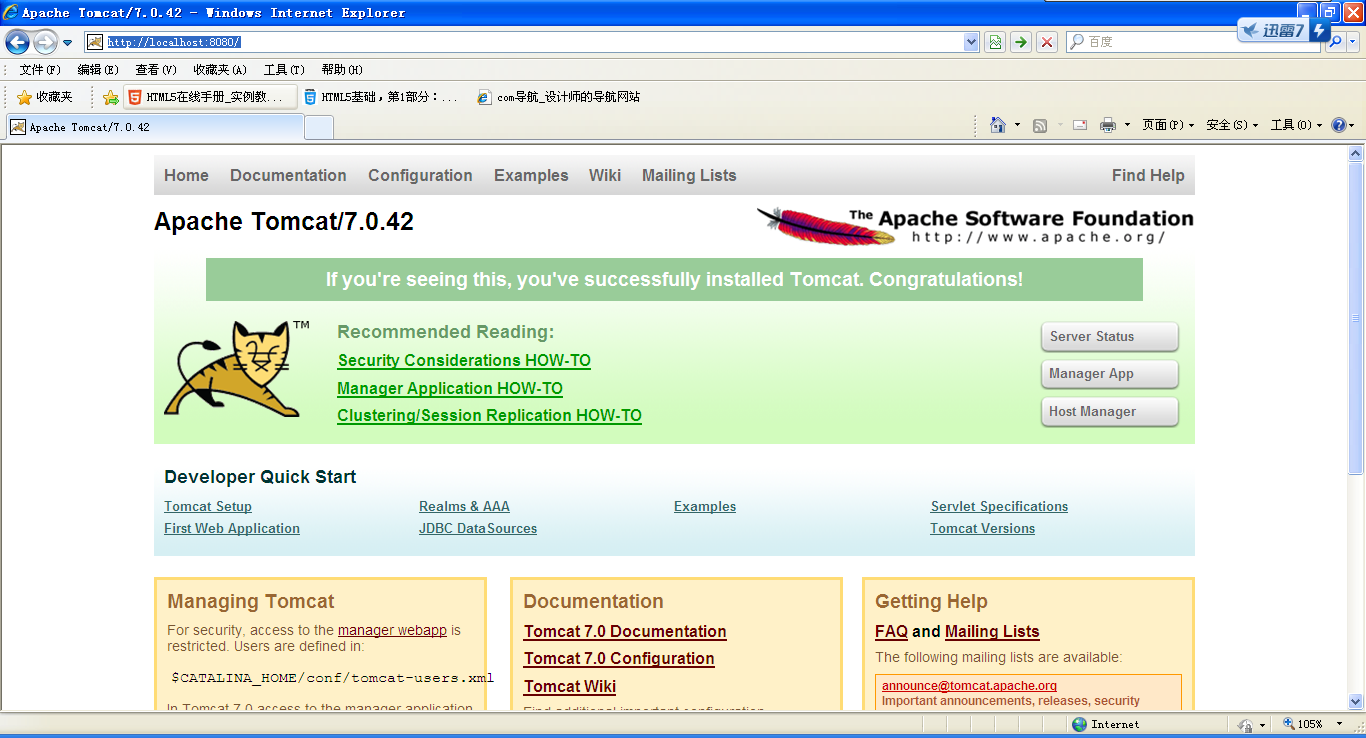Open the 安全(S) command bar dropdown
Screen dimensions: 1366x738
point(1232,125)
